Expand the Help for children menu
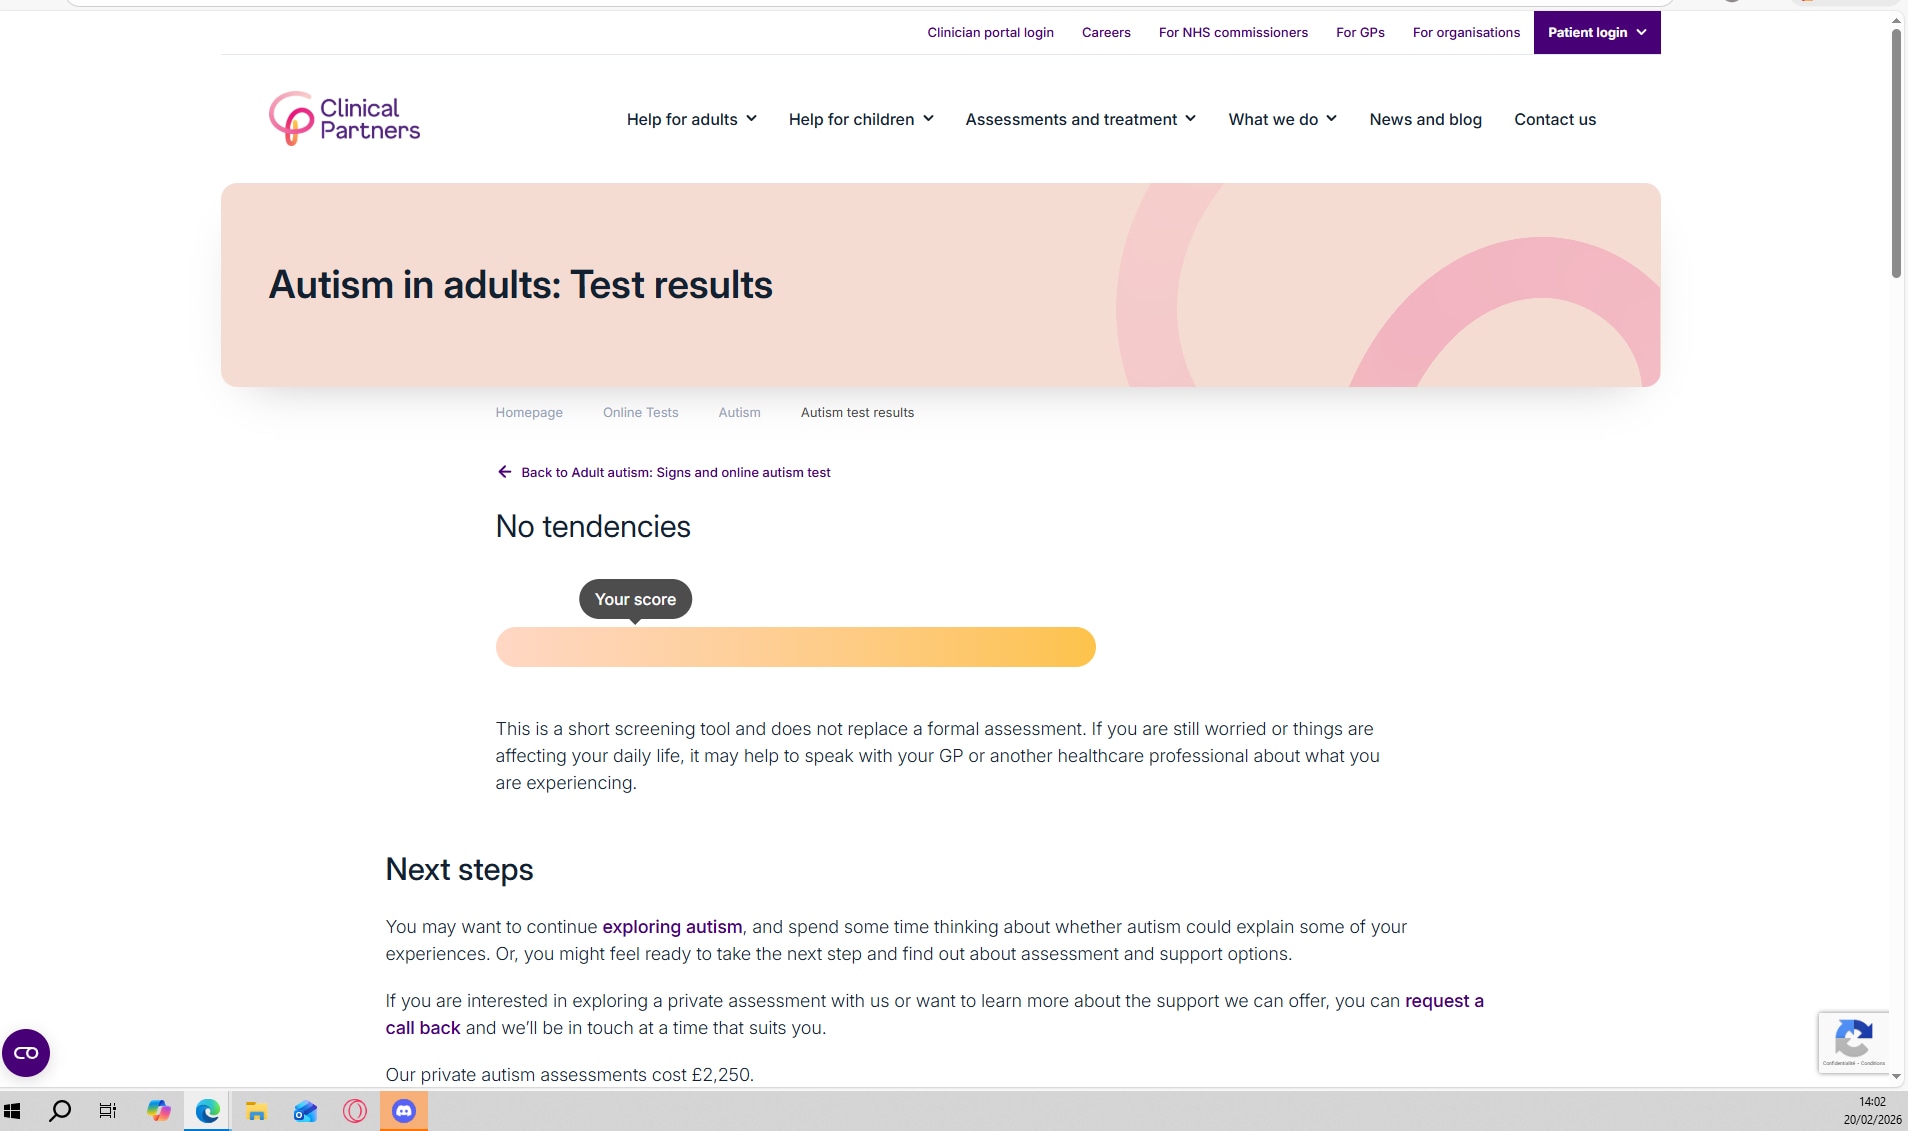Screen dimensions: 1908x1131 pyautogui.click(x=860, y=119)
